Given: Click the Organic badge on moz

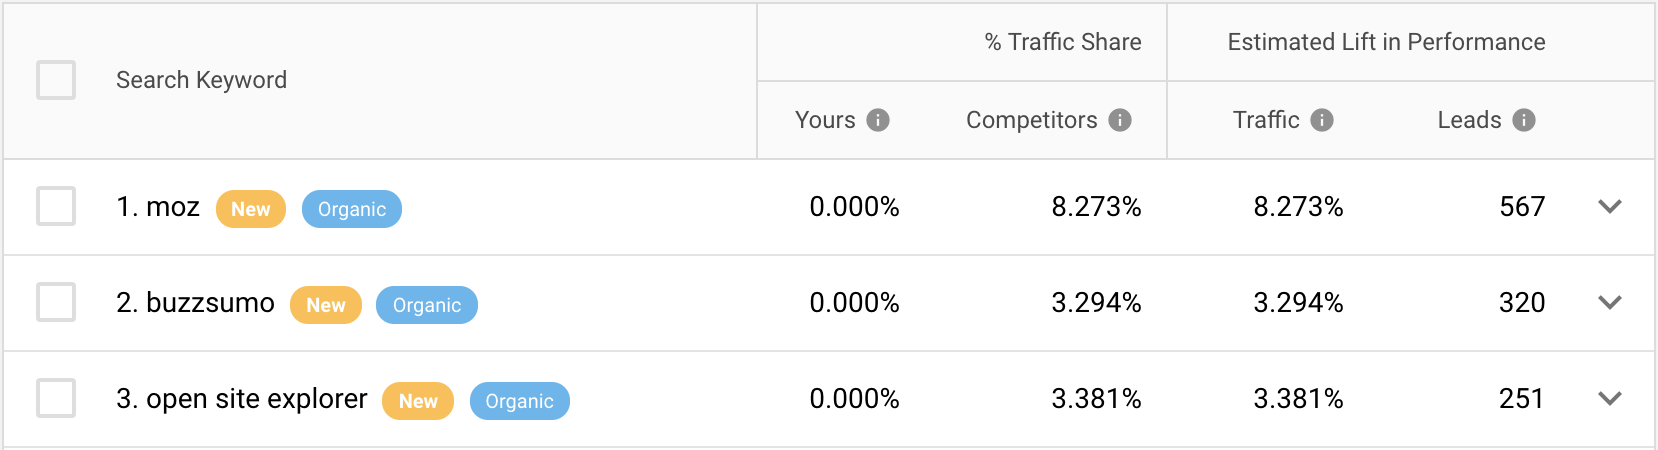Looking at the screenshot, I should [352, 209].
